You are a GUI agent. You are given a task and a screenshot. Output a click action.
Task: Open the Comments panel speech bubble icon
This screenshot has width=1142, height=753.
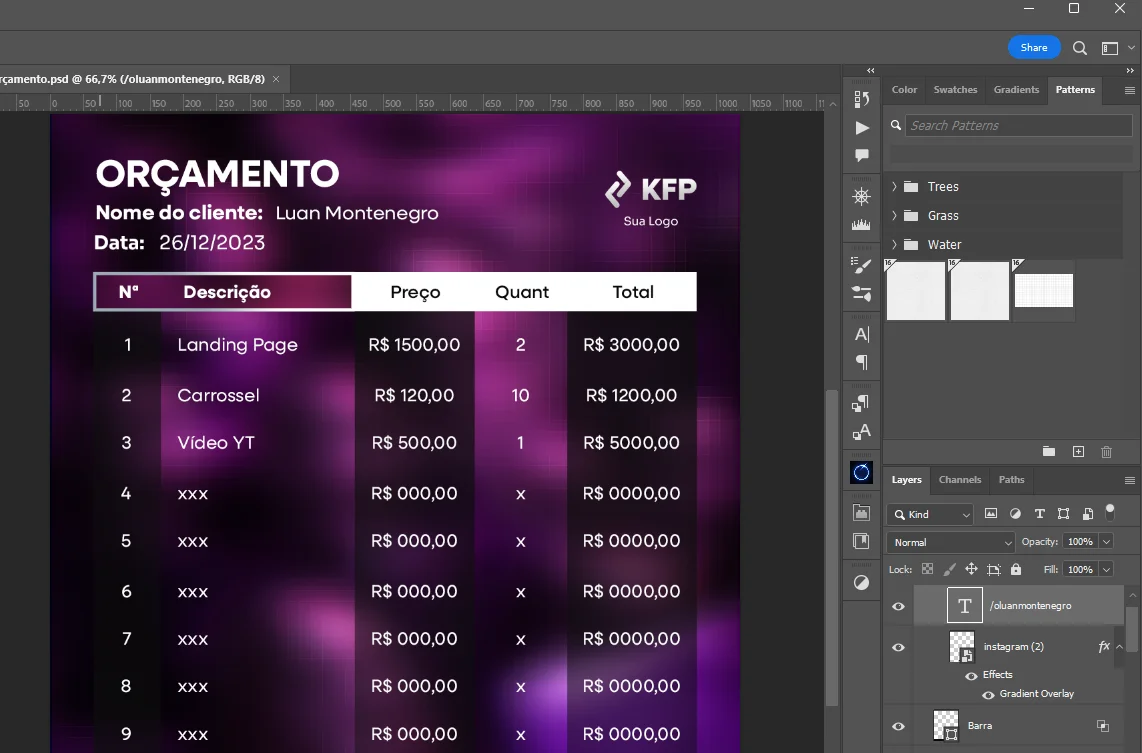click(x=862, y=155)
